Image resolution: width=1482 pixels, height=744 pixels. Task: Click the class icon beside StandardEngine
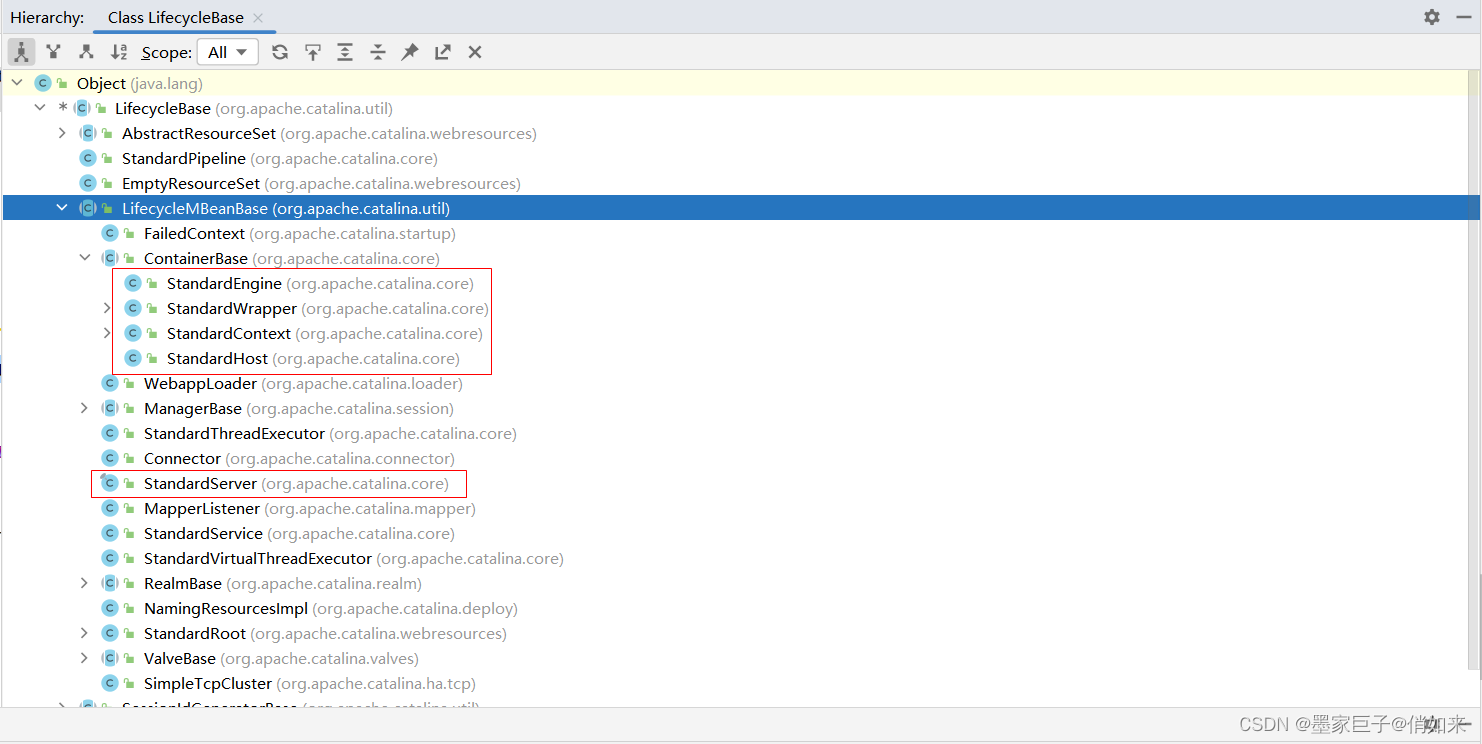[133, 283]
